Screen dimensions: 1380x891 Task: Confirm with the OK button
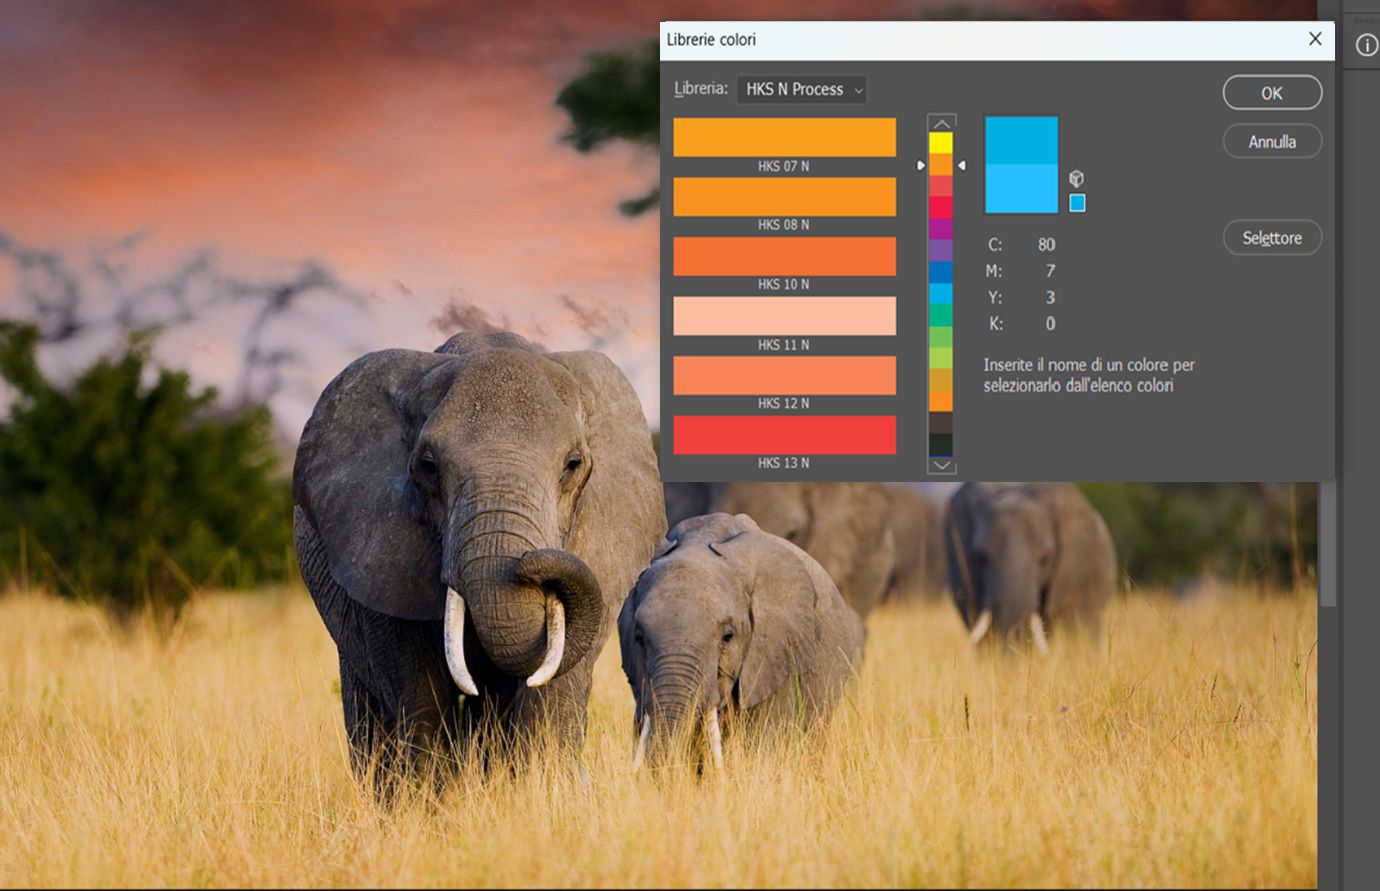pyautogui.click(x=1272, y=93)
